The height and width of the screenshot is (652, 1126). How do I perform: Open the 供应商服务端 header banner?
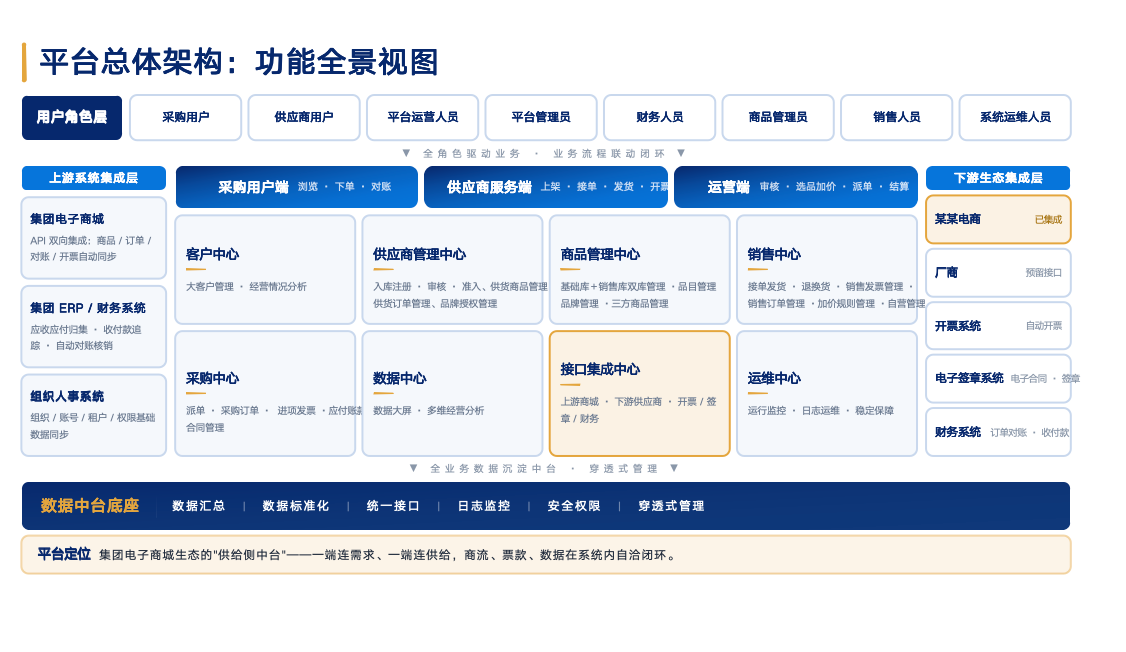546,187
